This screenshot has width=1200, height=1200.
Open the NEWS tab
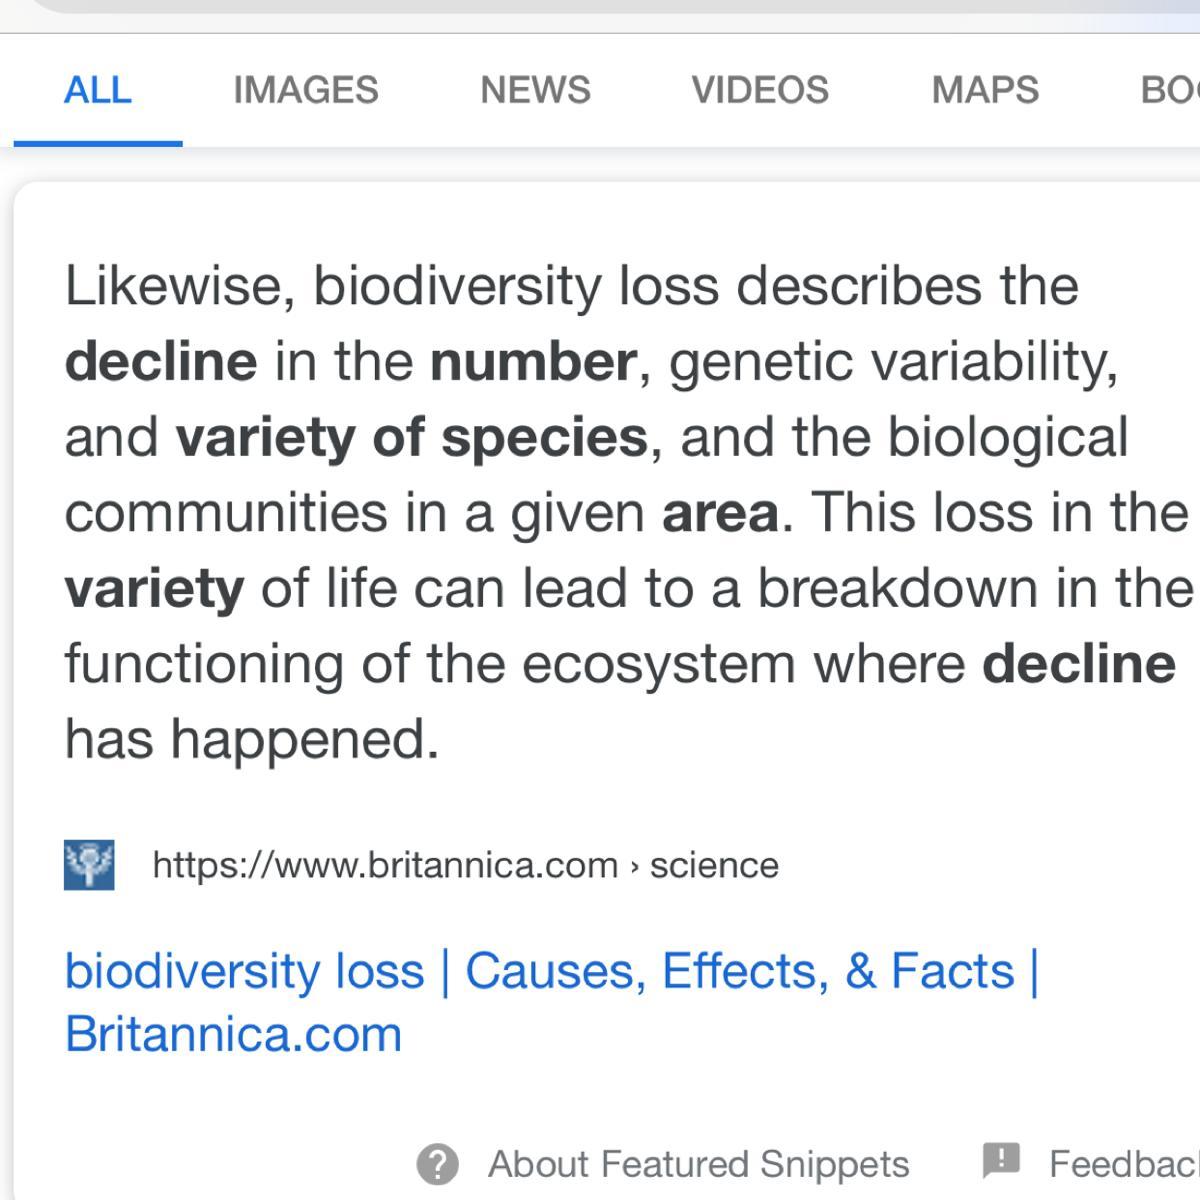pyautogui.click(x=535, y=90)
